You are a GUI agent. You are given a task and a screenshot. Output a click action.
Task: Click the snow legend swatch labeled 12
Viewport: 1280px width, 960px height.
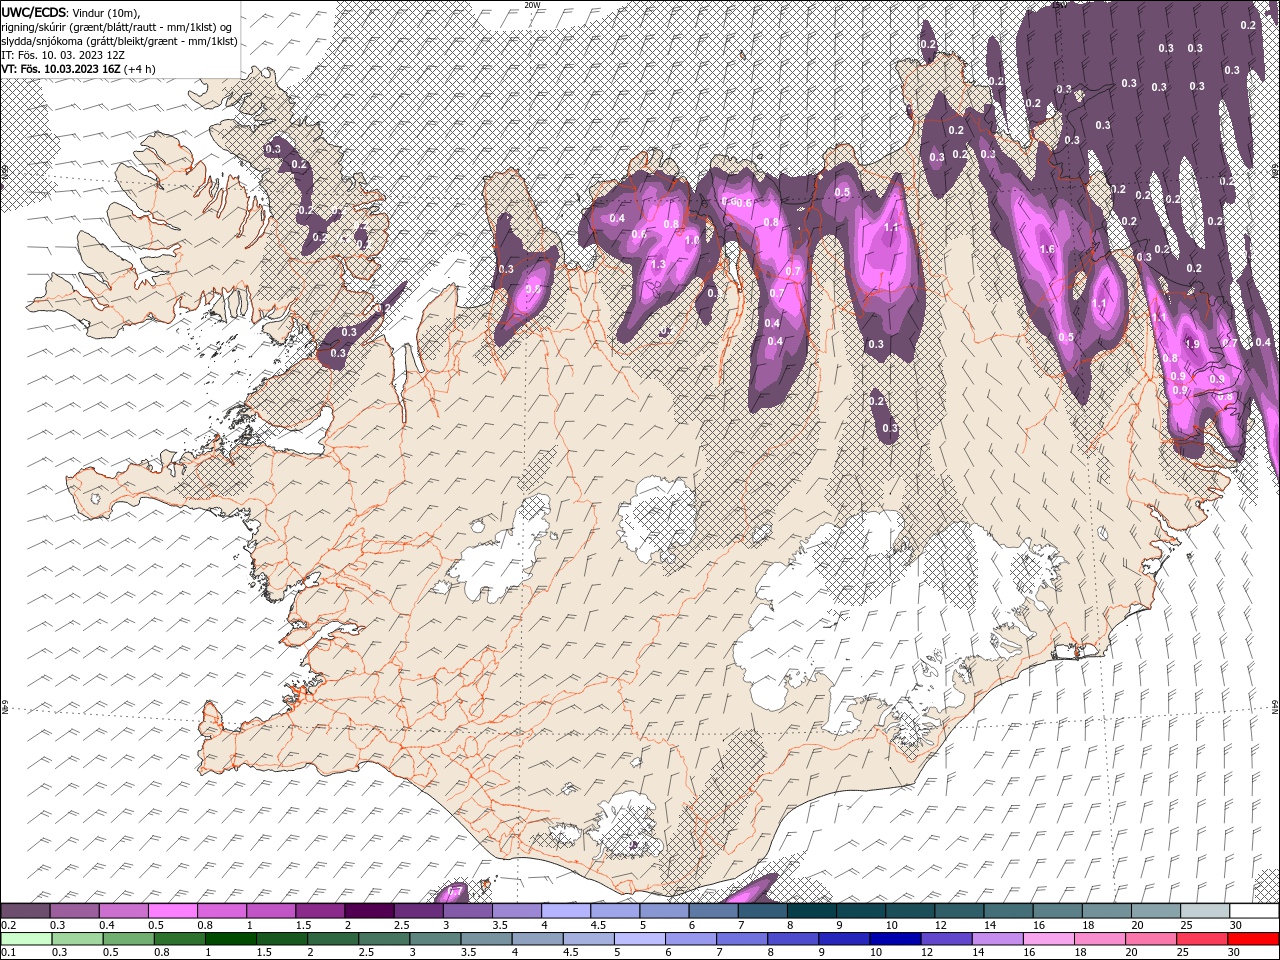(x=959, y=911)
